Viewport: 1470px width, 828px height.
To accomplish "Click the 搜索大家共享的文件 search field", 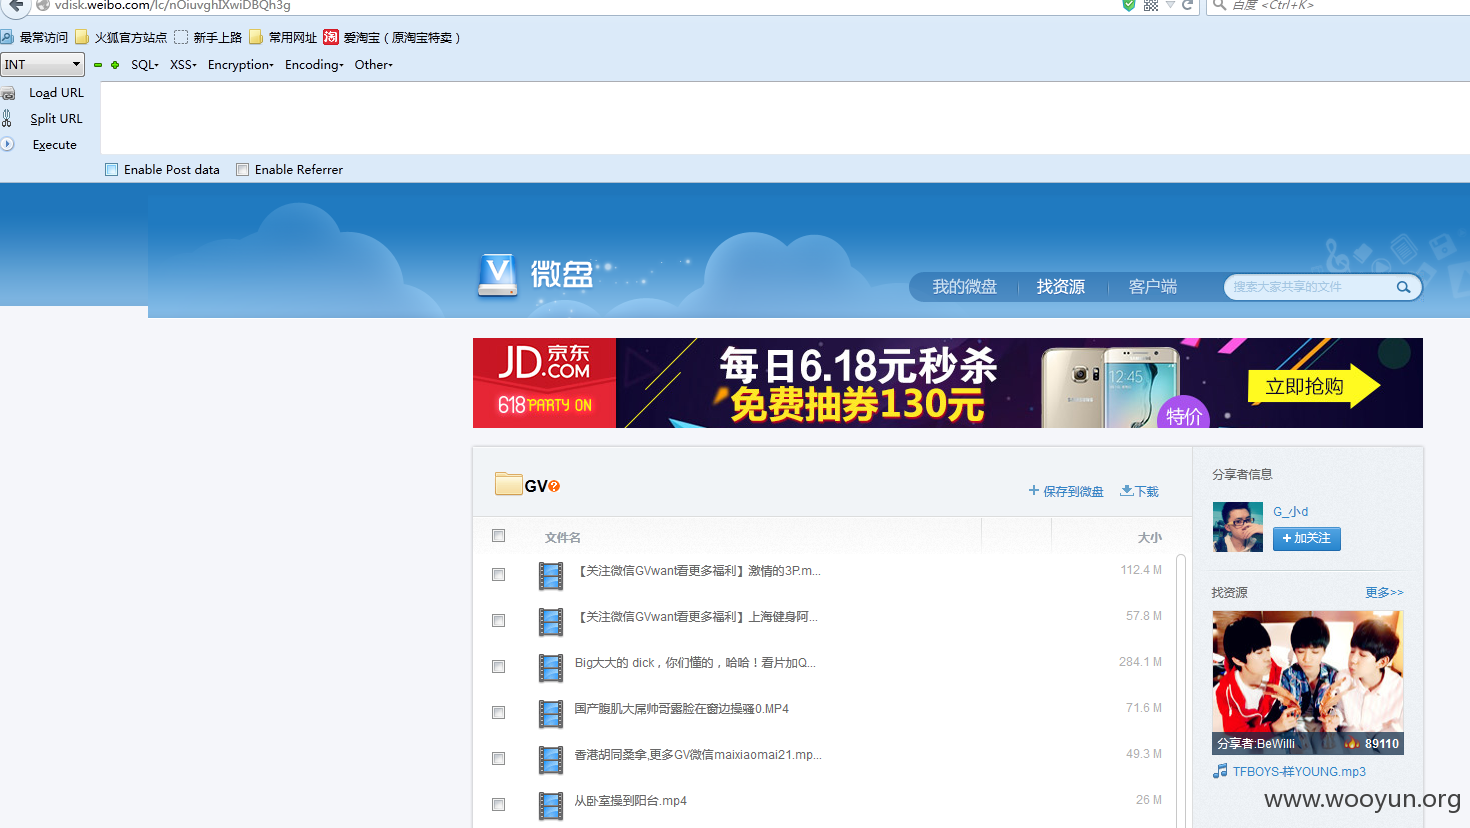I will (1310, 287).
